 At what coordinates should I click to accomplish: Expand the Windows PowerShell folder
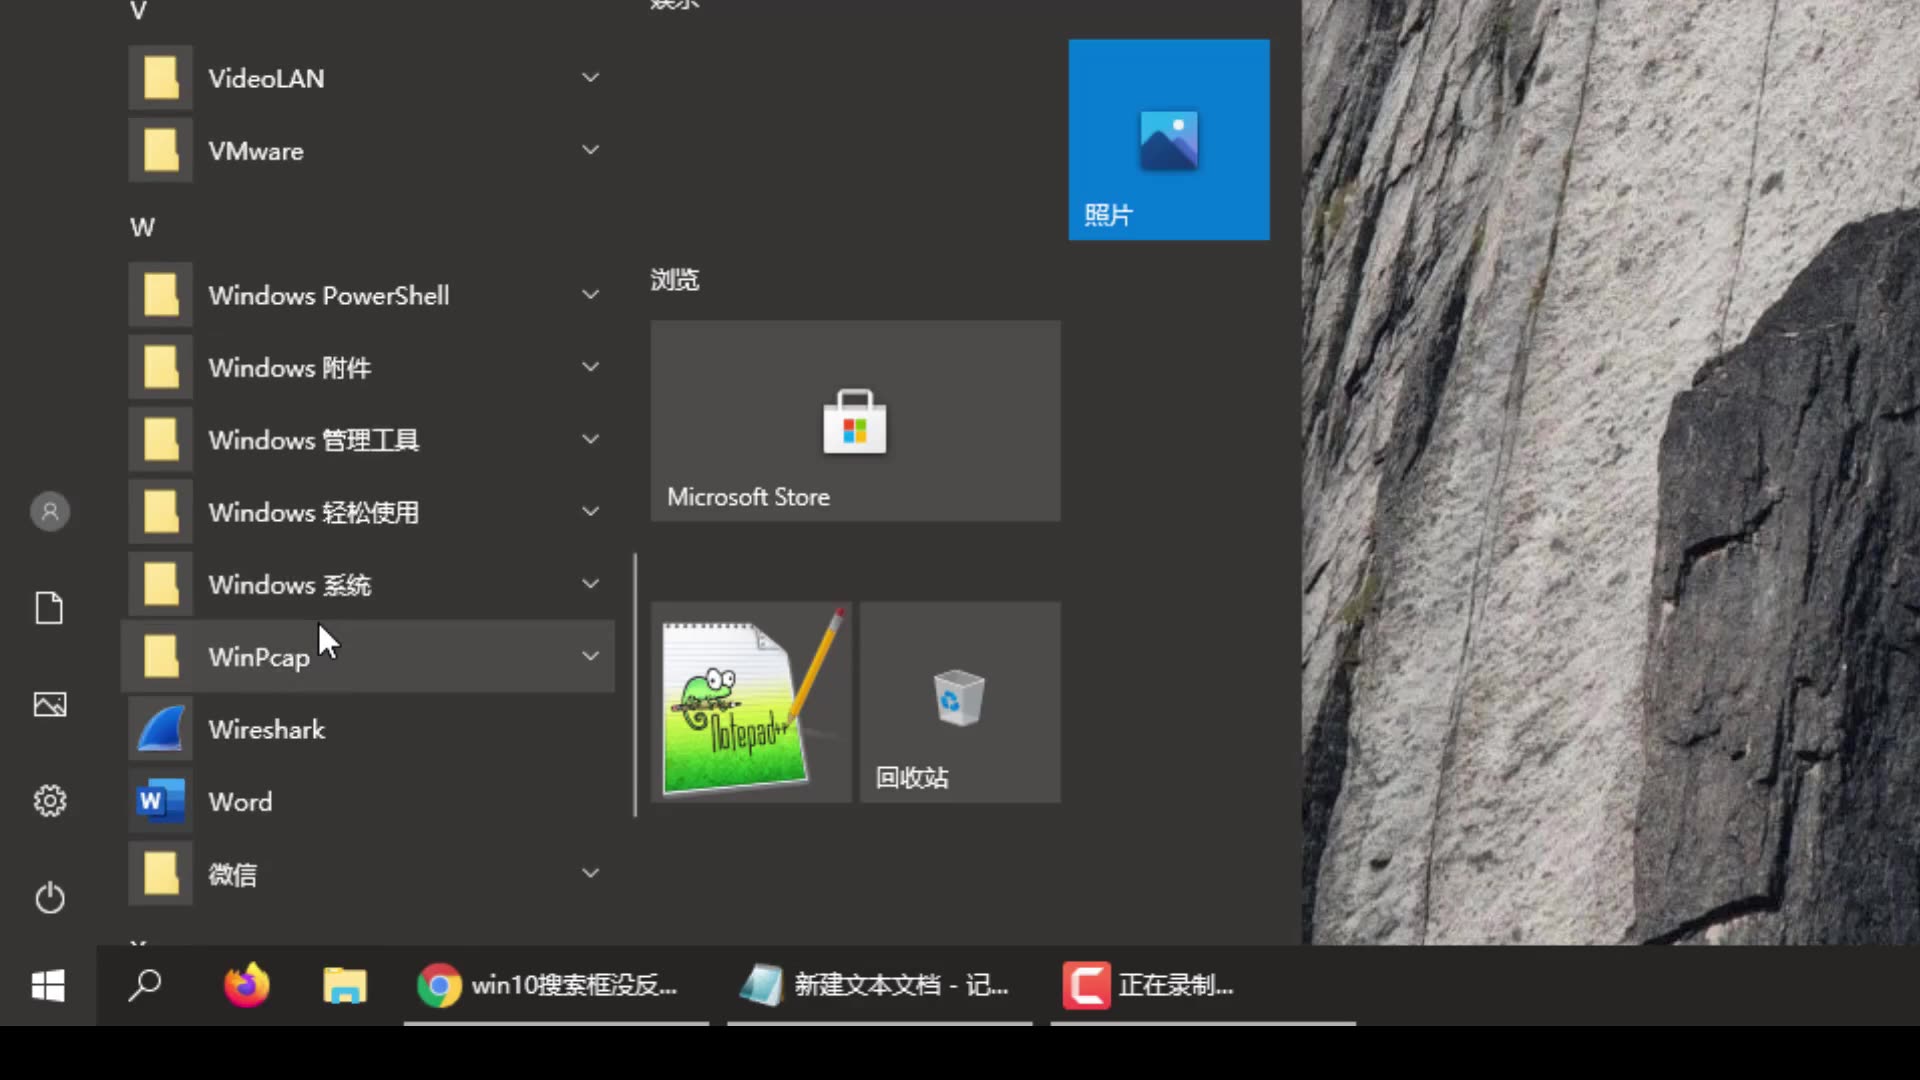point(590,294)
